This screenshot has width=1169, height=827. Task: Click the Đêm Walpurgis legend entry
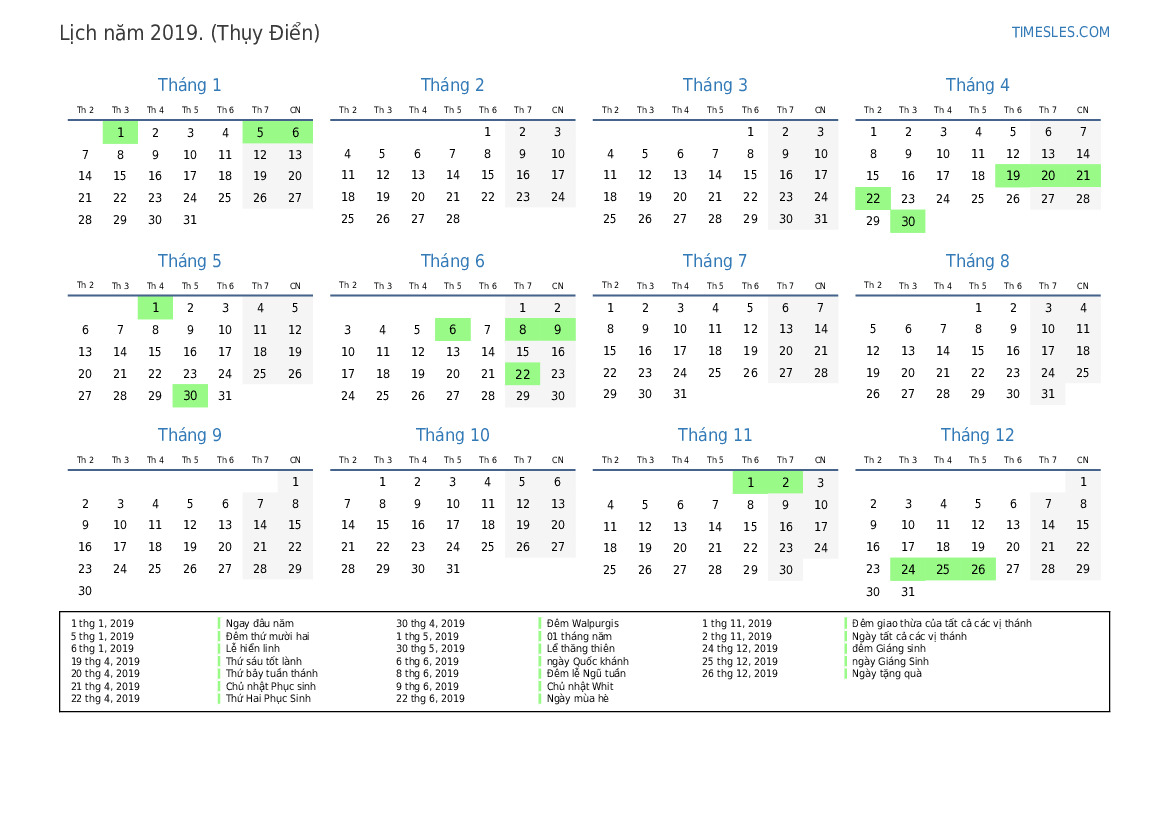[582, 624]
